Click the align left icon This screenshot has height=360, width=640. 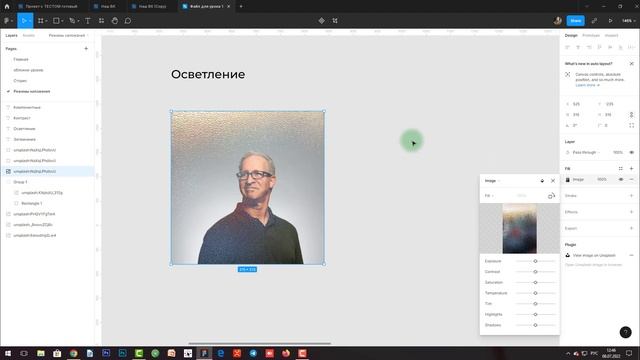pos(567,47)
